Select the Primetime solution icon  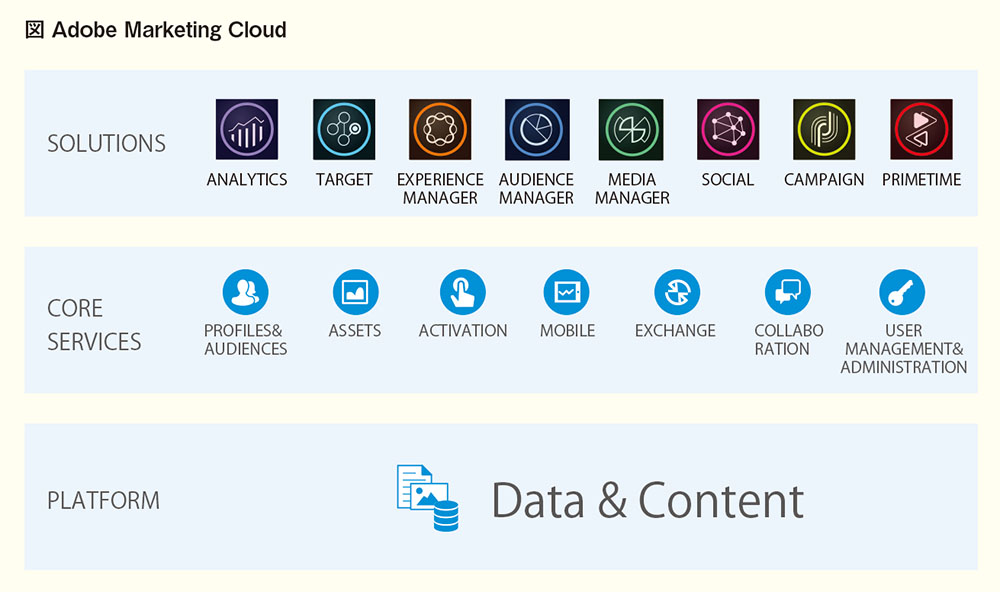(921, 129)
